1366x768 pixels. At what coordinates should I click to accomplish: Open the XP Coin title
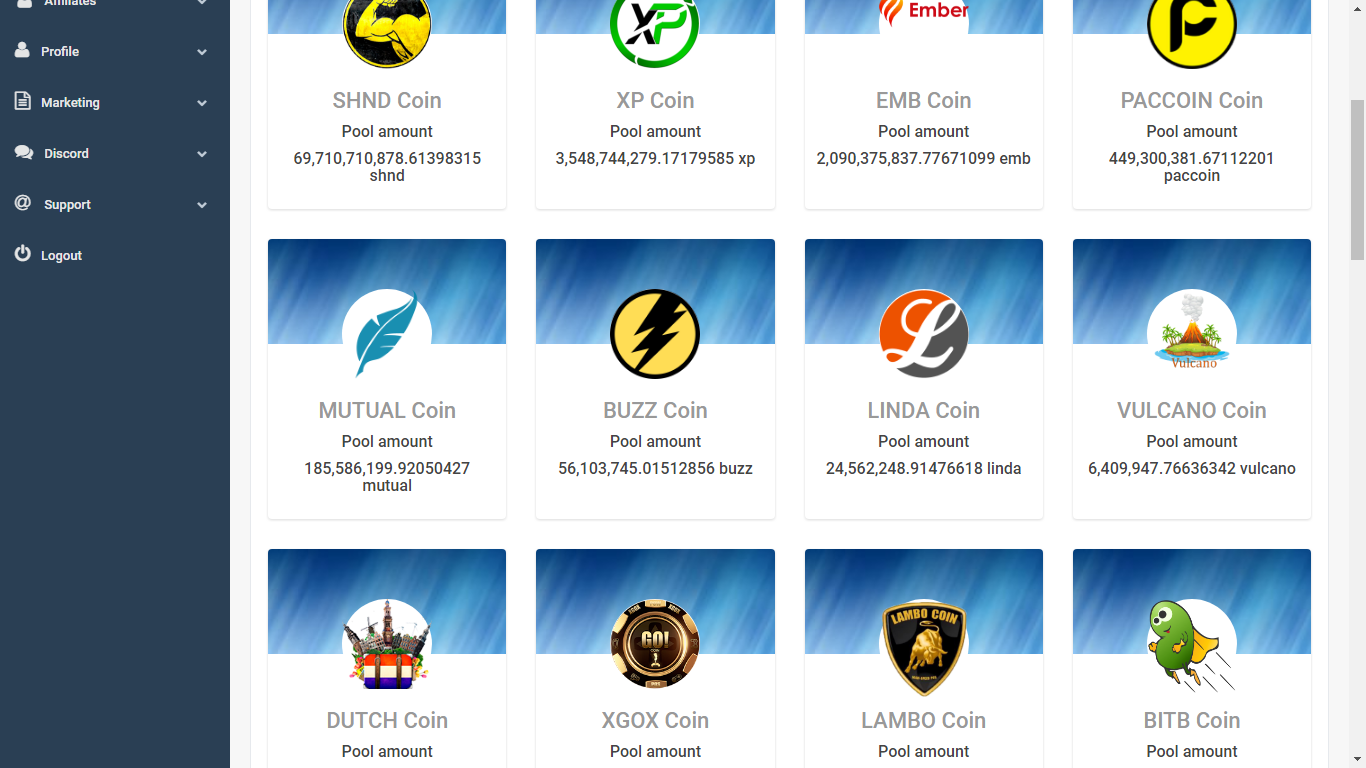click(x=655, y=100)
